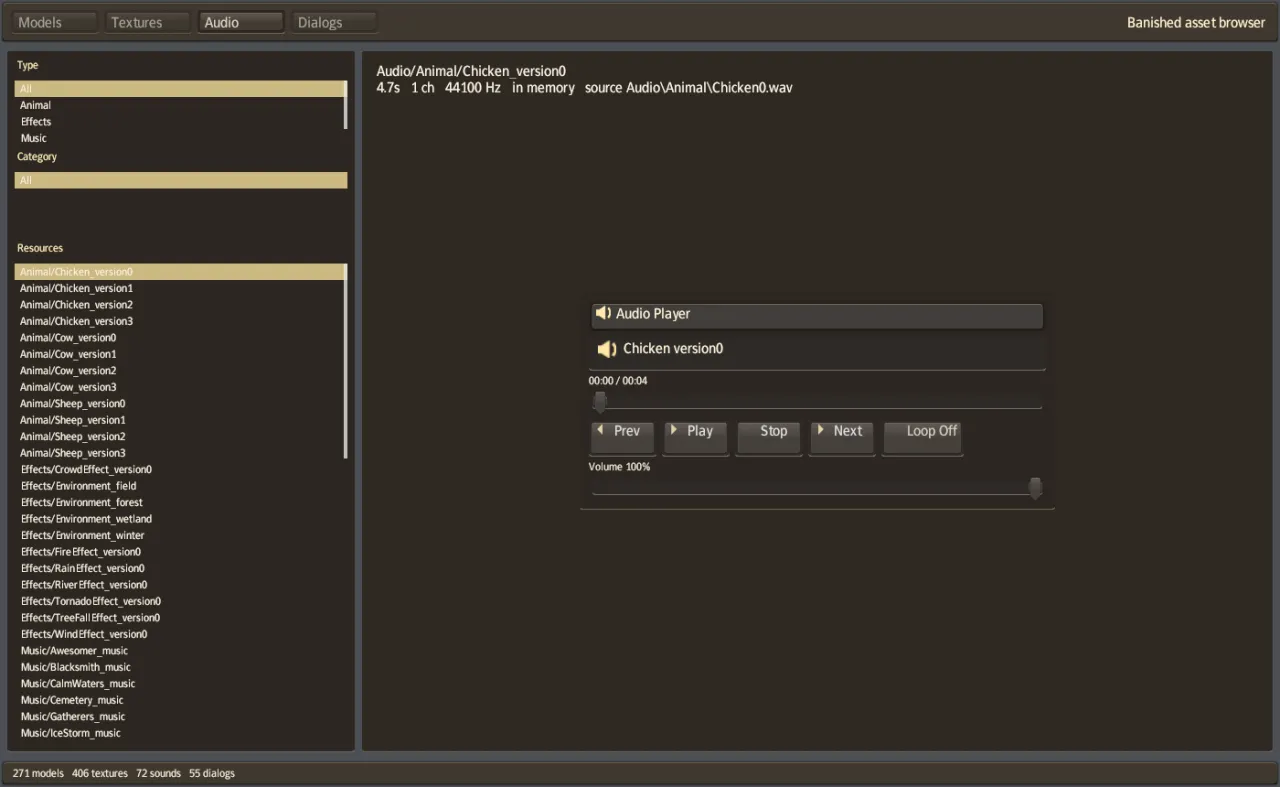
Task: Click the Audio/Animal/Chicken_version0 path header
Action: pos(471,71)
